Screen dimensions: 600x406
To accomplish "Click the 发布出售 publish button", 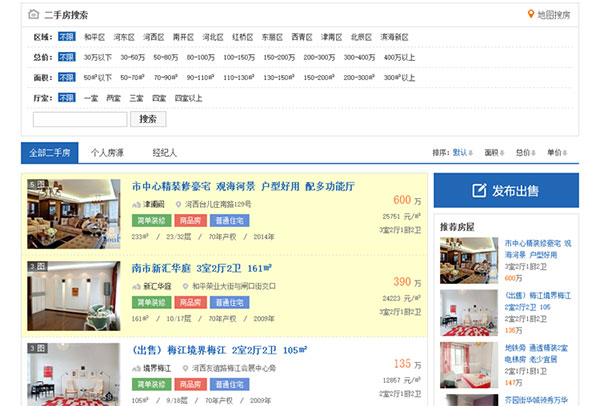I will (x=506, y=190).
